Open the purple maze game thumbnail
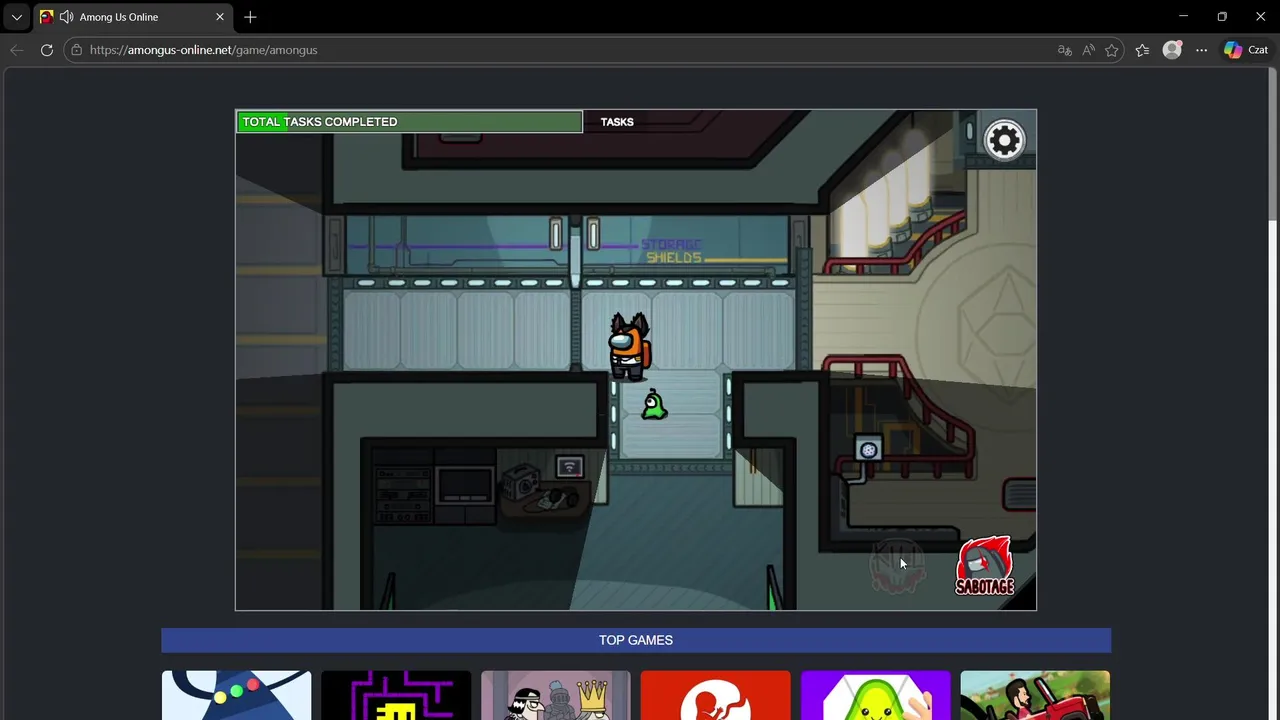The height and width of the screenshot is (720, 1280). pos(396,695)
